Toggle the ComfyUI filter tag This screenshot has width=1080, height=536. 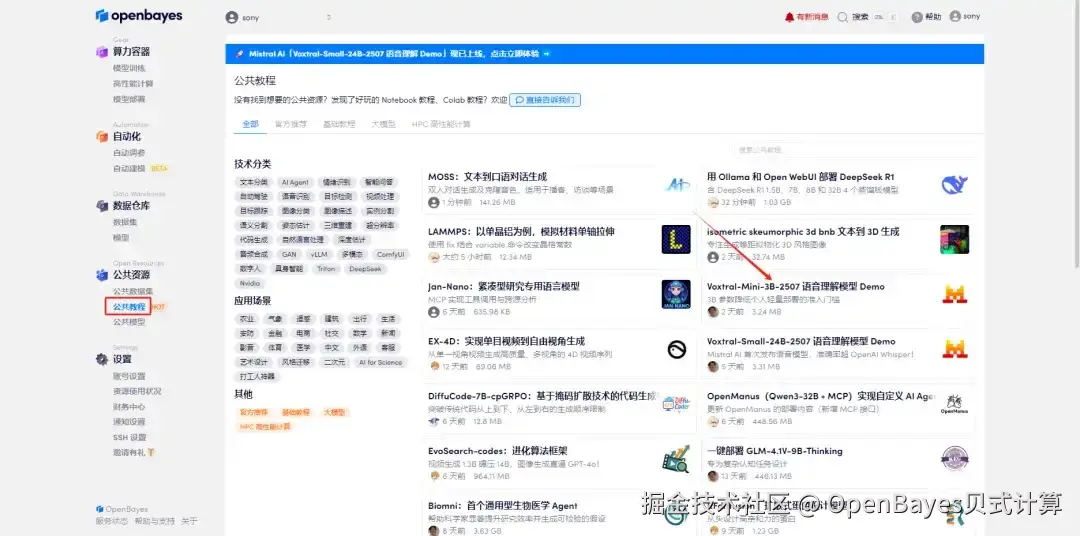tap(391, 254)
